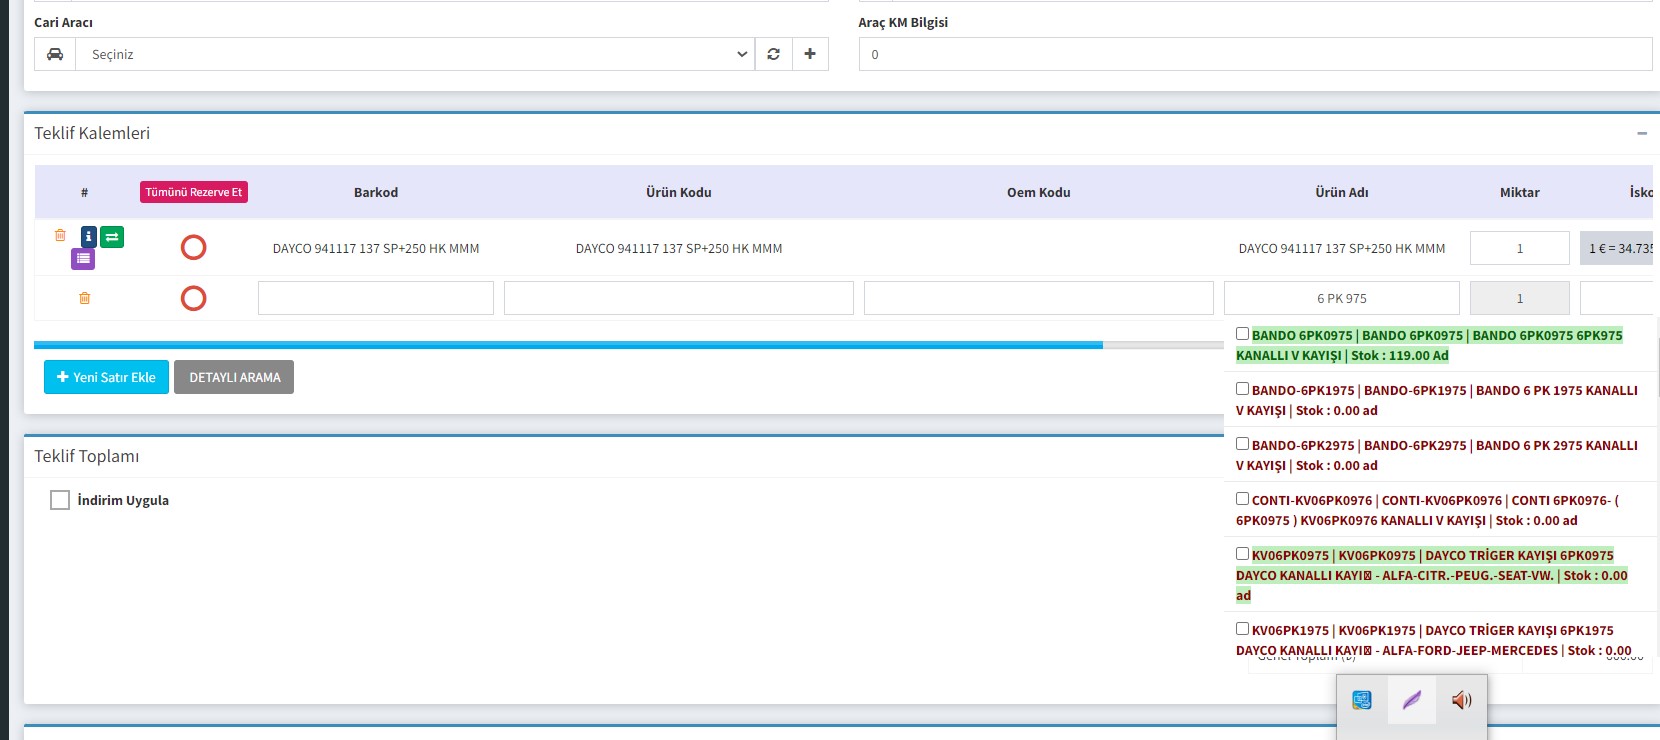Click the purple feather tray icon
The height and width of the screenshot is (740, 1660).
pos(1411,700)
